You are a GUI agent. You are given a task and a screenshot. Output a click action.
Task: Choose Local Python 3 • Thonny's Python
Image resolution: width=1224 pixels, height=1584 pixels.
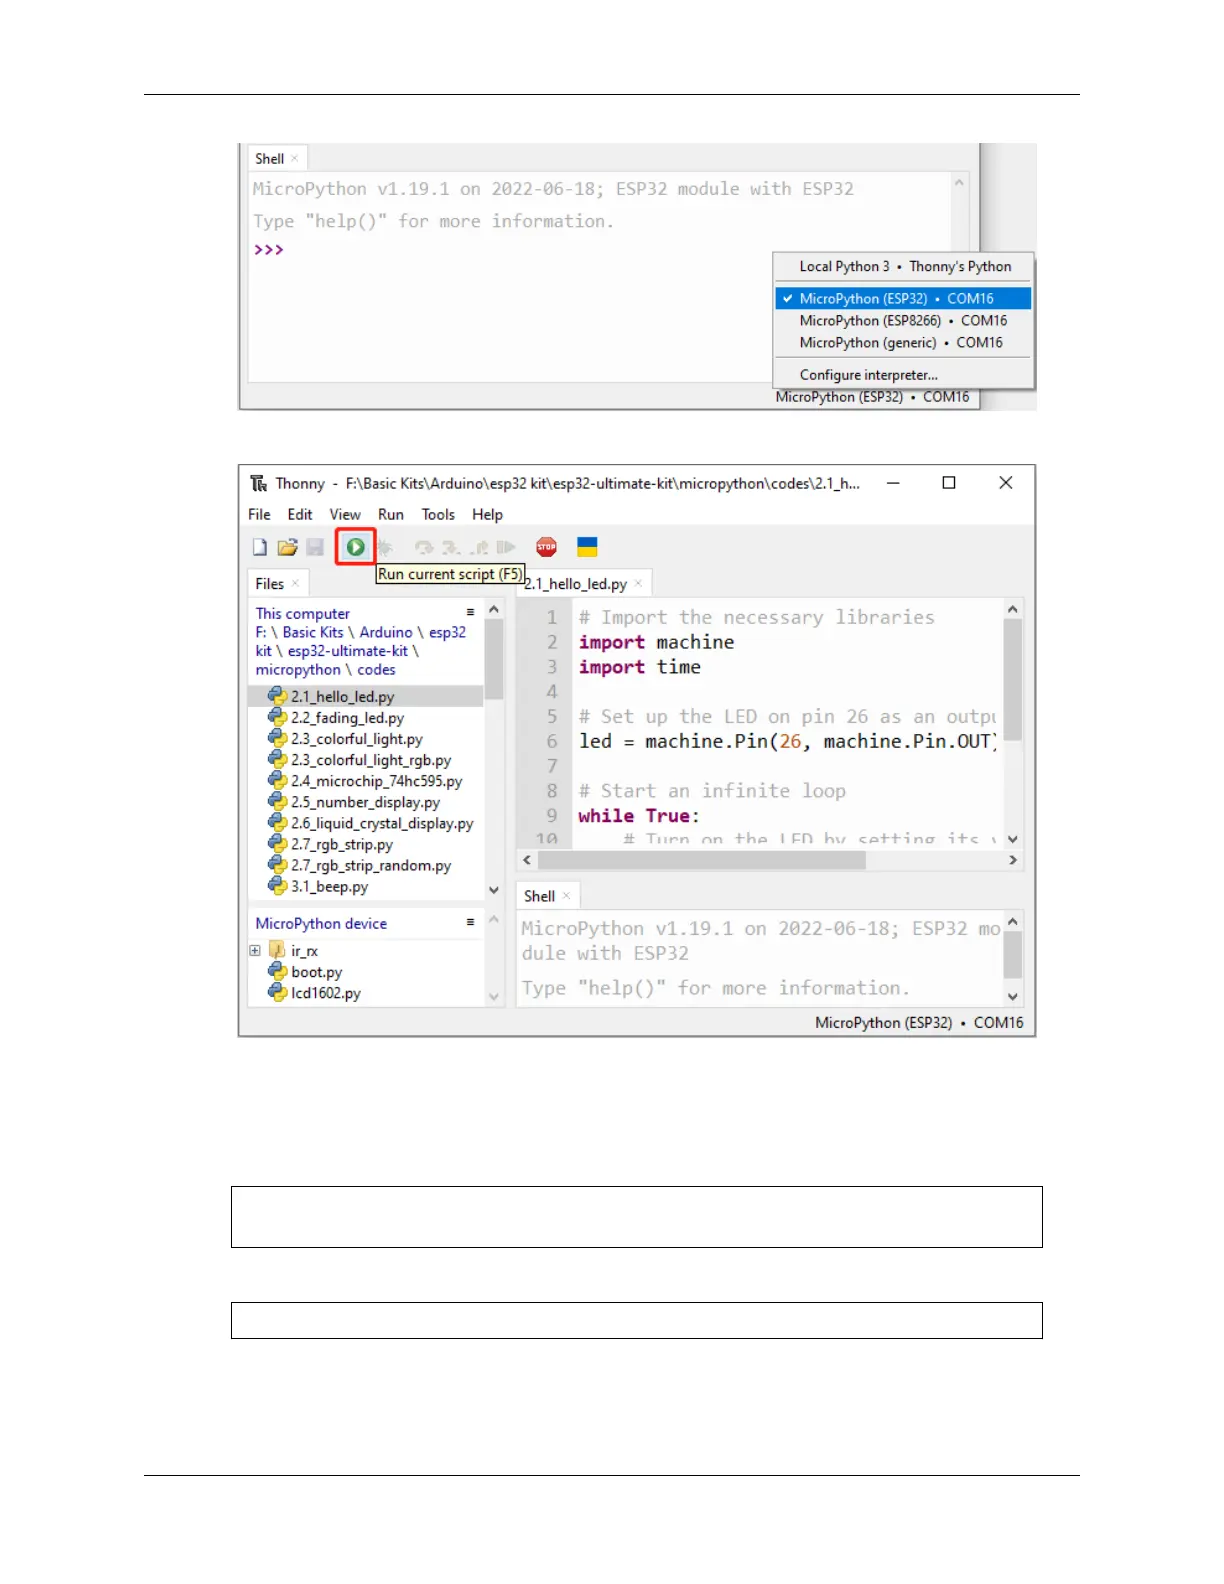click(903, 267)
